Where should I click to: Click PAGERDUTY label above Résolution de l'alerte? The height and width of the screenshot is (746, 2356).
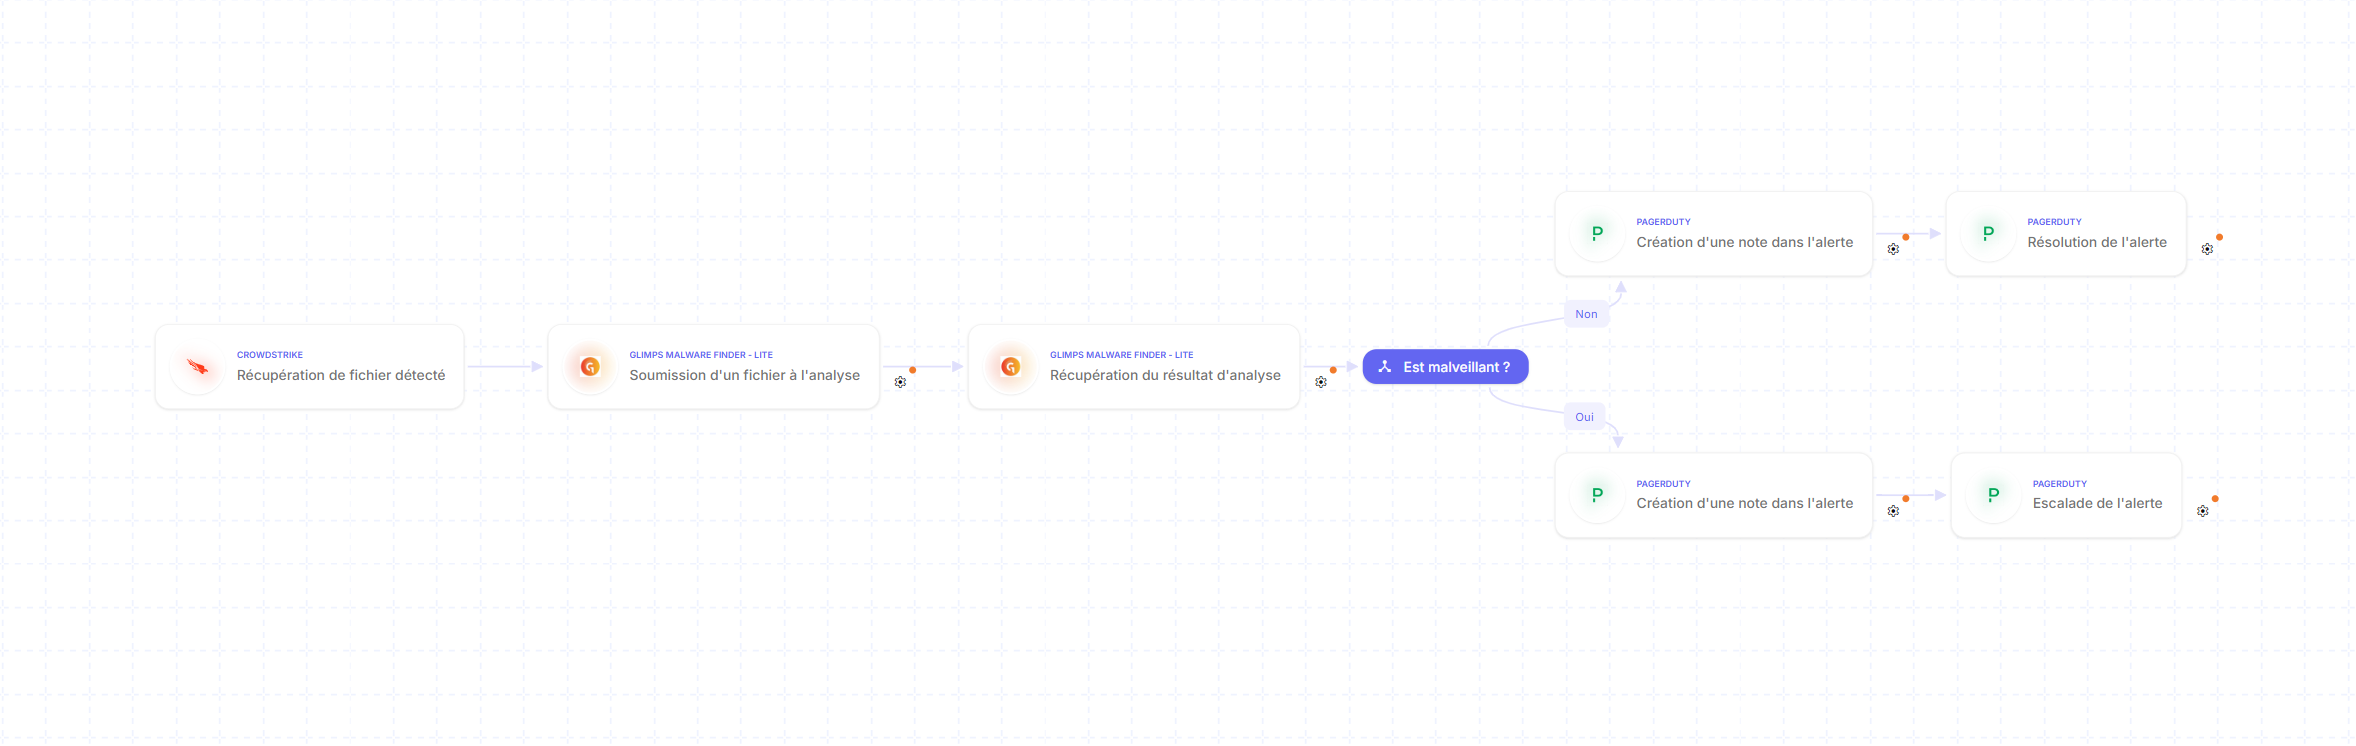[2055, 222]
